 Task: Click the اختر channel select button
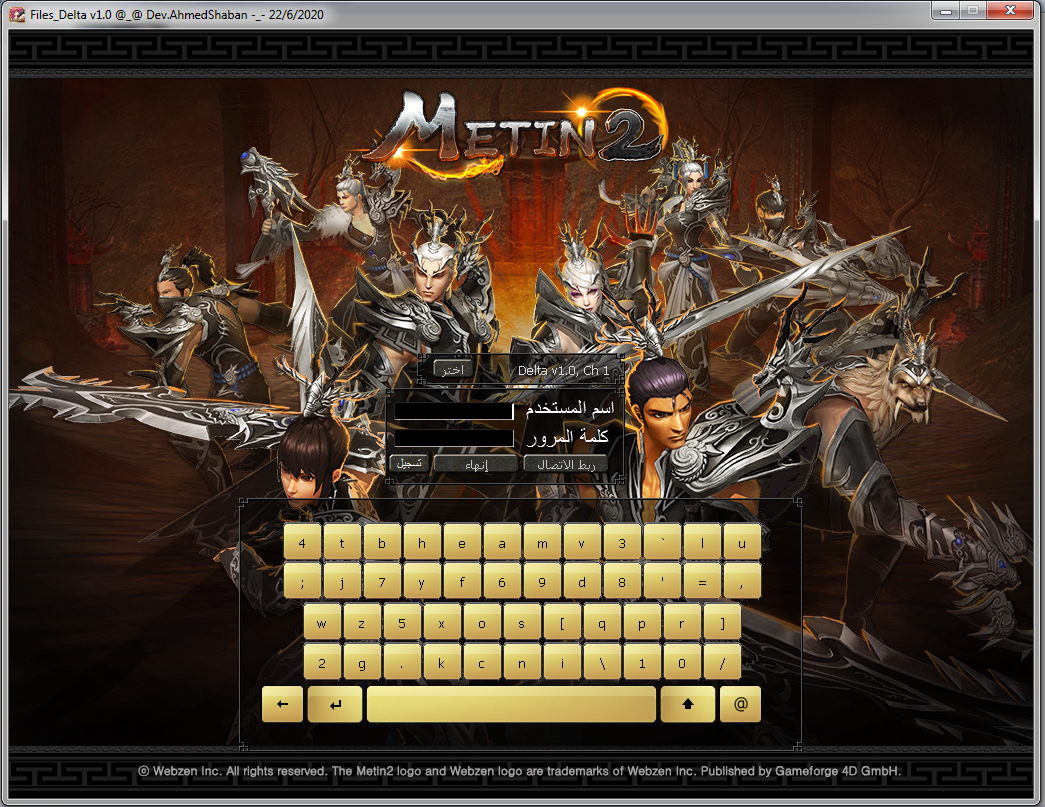(453, 370)
